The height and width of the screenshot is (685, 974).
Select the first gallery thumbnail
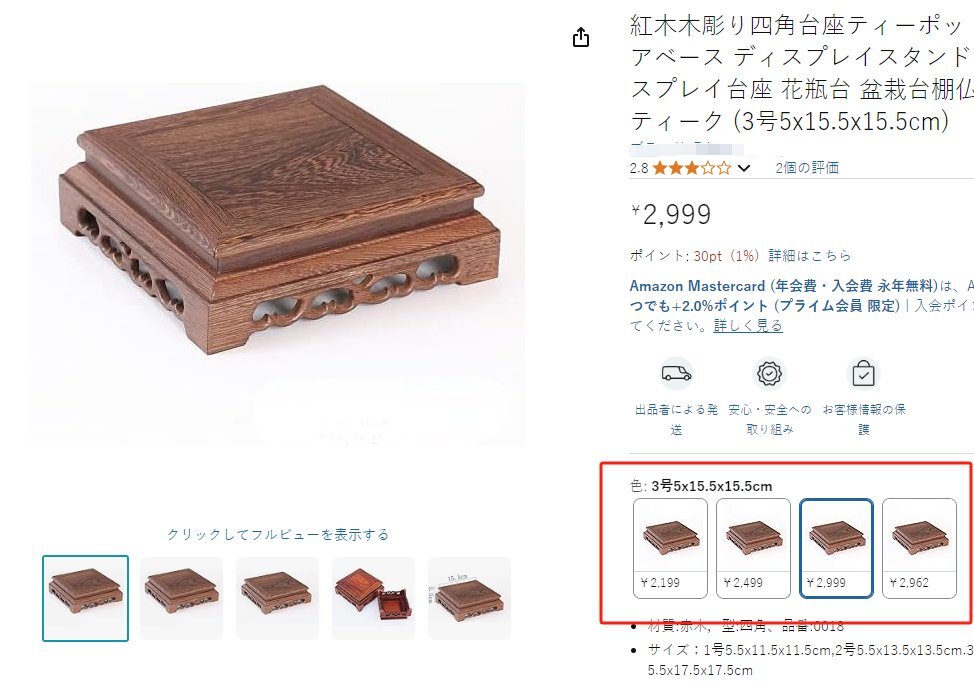pos(86,598)
